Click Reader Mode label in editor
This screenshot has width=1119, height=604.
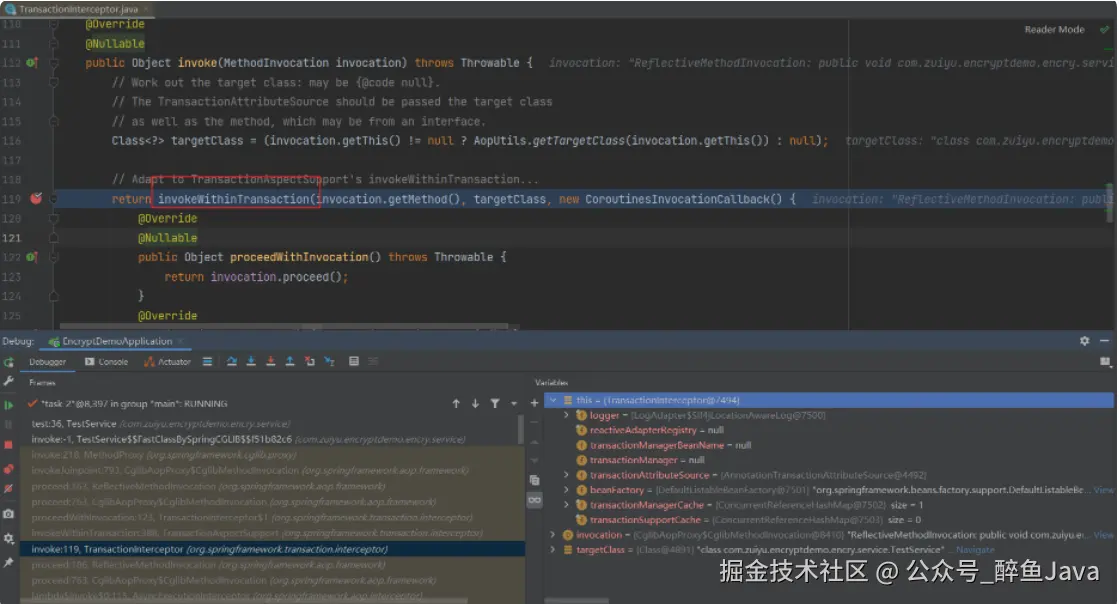click(x=1054, y=30)
